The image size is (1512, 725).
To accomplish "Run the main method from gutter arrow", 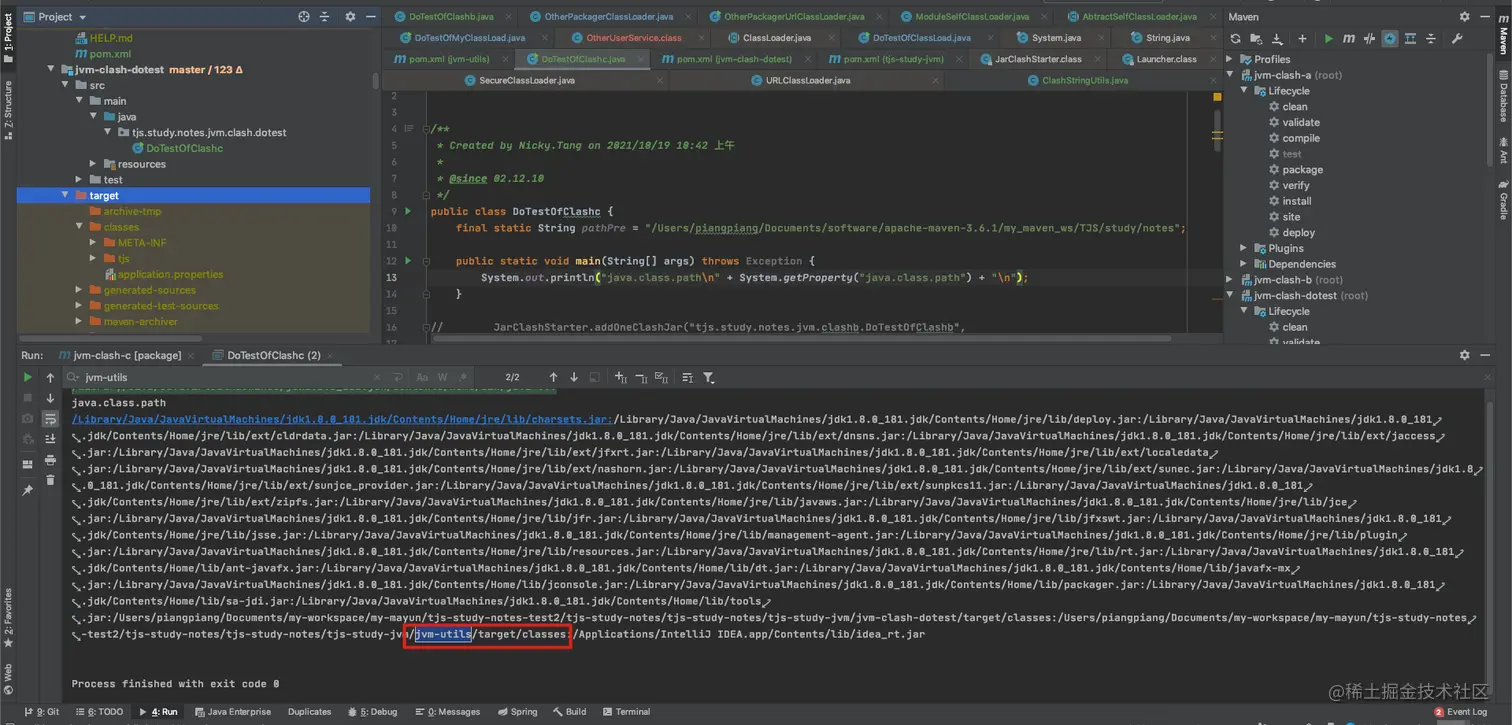I will pyautogui.click(x=408, y=261).
